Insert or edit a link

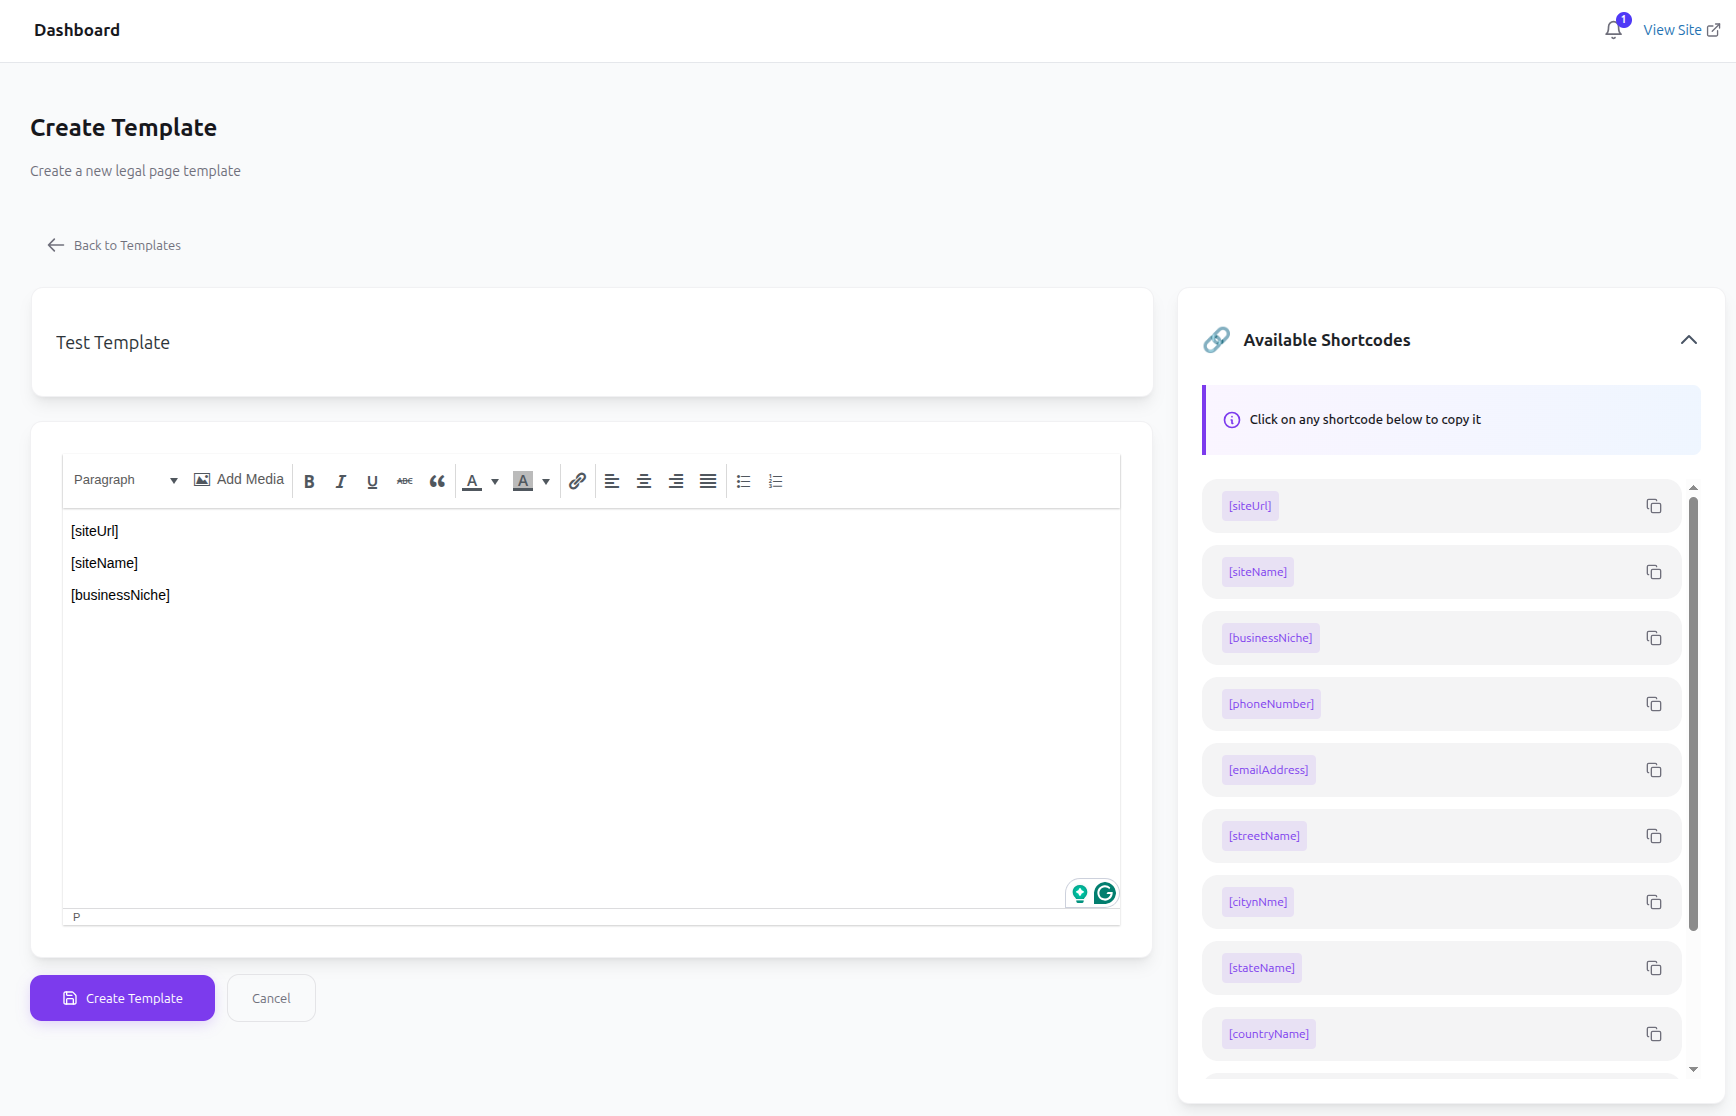click(577, 481)
